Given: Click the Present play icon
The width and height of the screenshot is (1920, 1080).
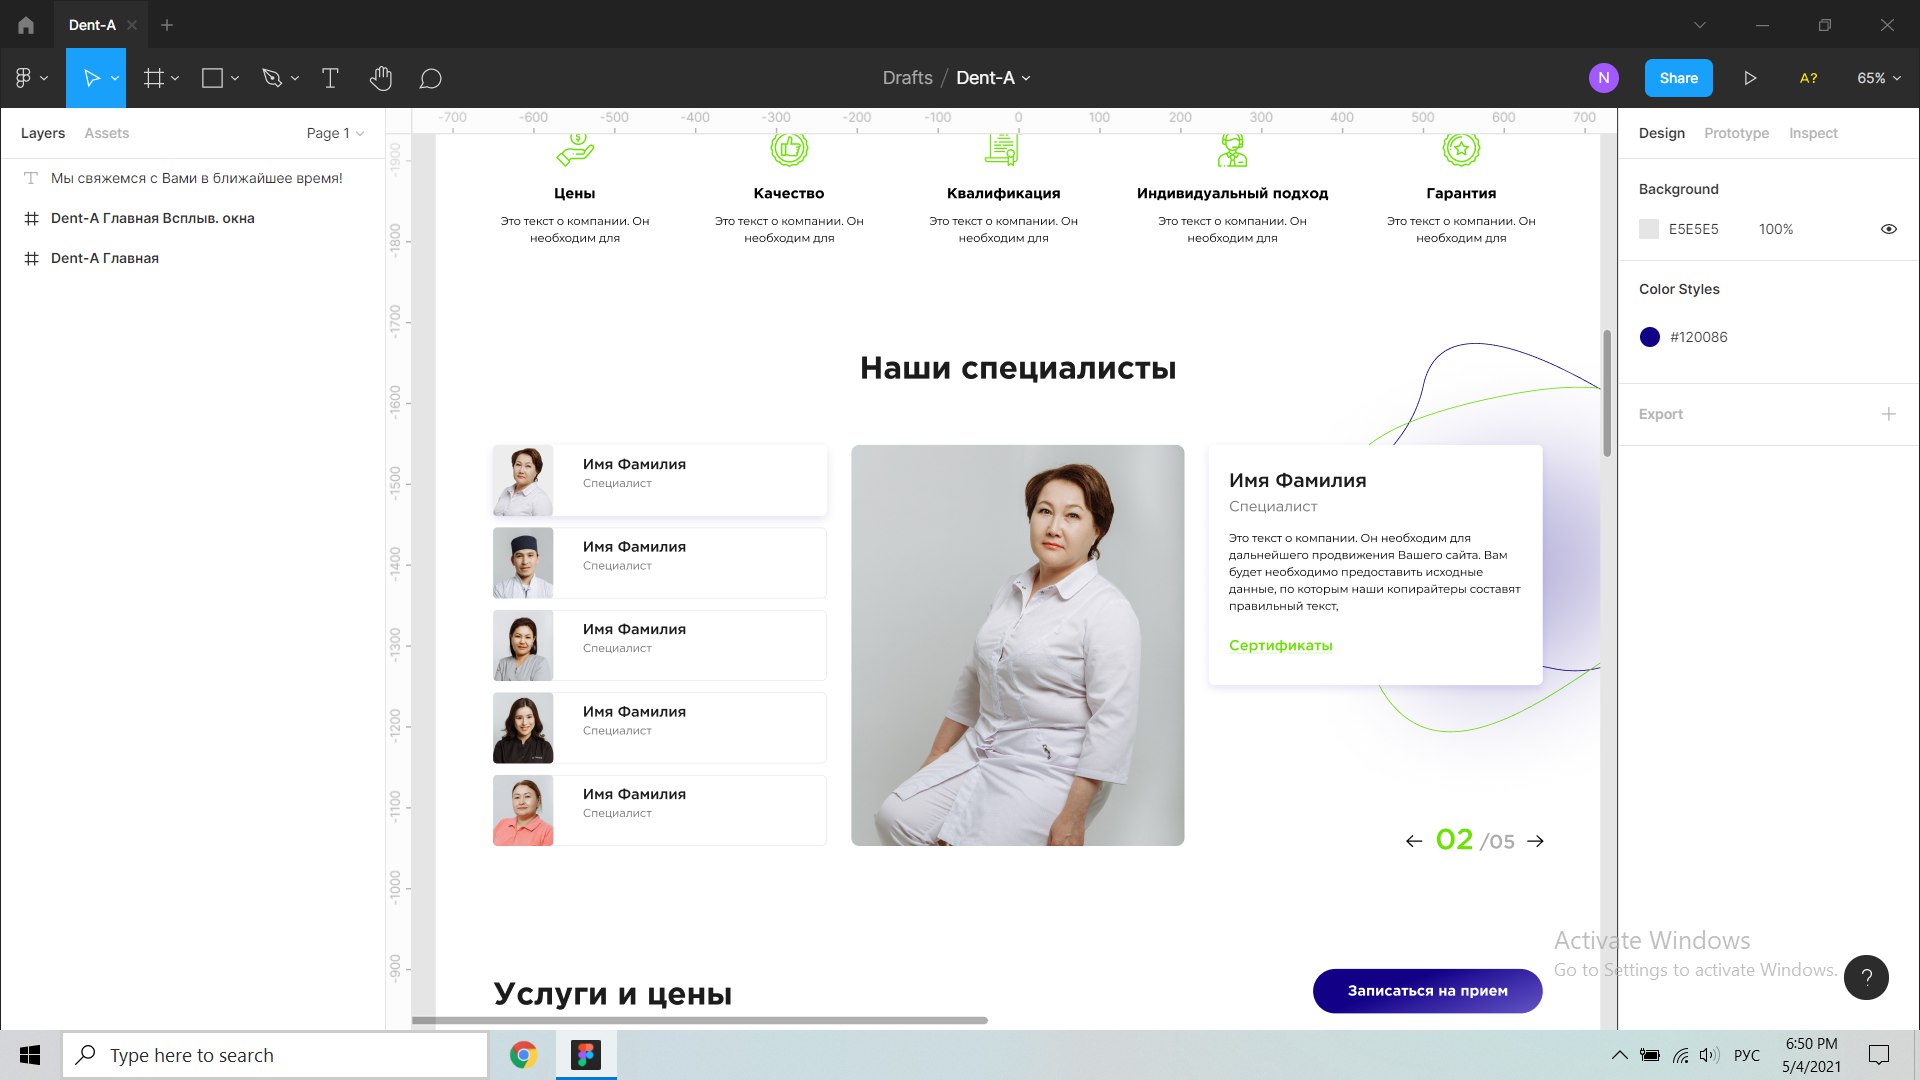Looking at the screenshot, I should (1750, 78).
